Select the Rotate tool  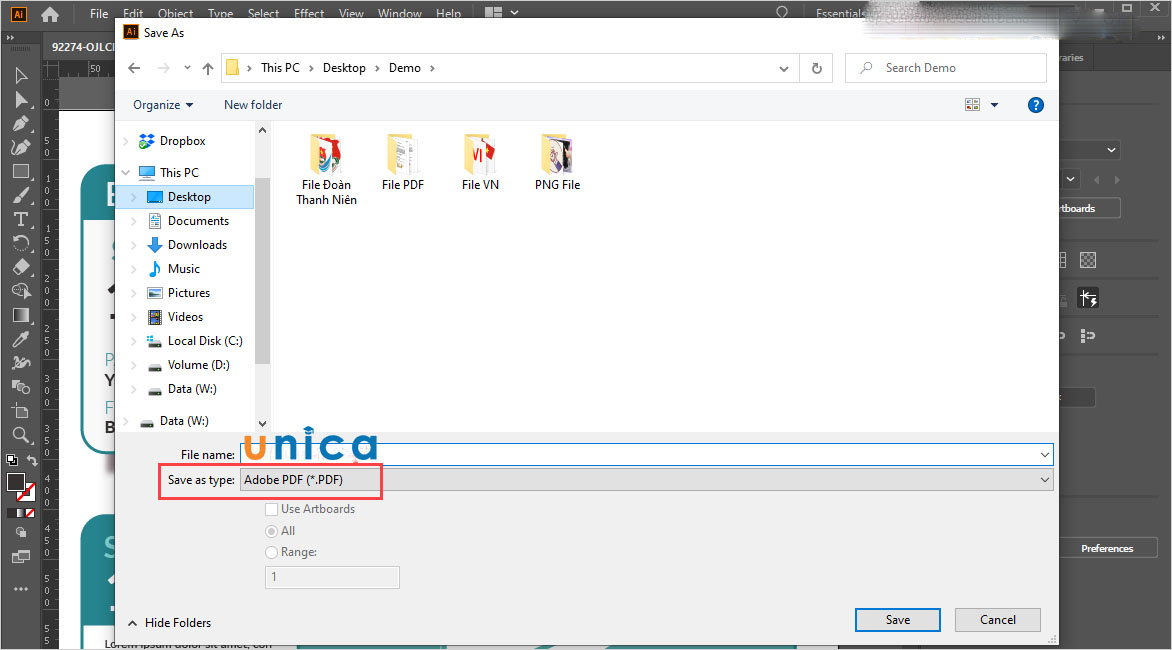click(20, 243)
